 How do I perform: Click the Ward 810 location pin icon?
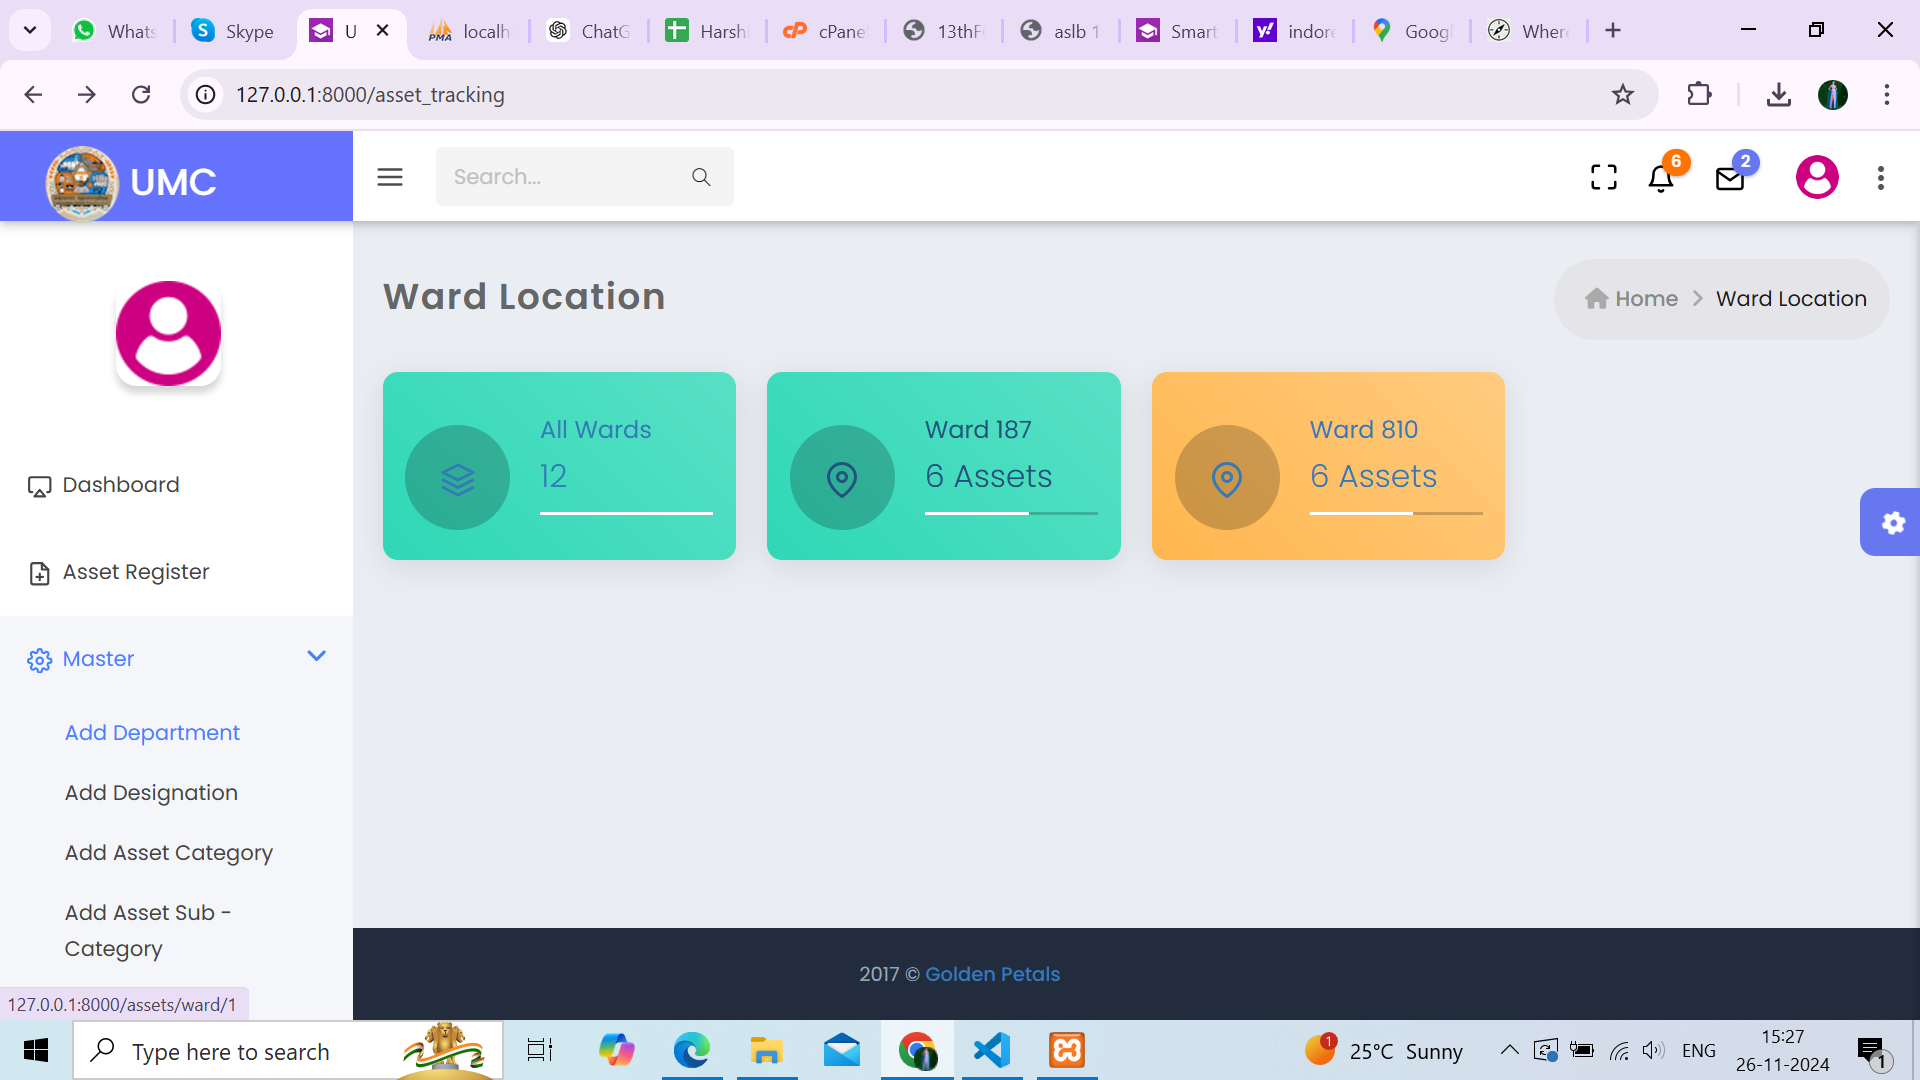pos(1227,479)
